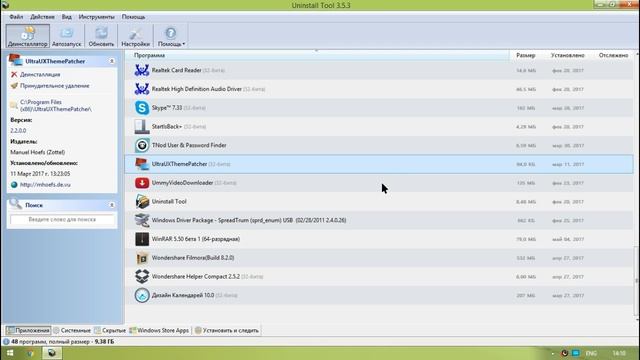640x360 pixels.
Task: Click the Обновить toolbar button
Action: (x=101, y=36)
